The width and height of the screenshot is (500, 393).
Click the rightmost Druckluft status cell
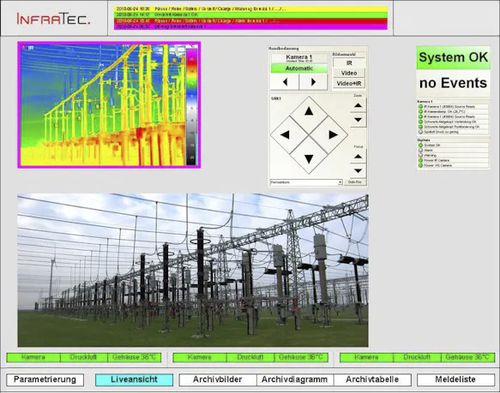tap(417, 357)
